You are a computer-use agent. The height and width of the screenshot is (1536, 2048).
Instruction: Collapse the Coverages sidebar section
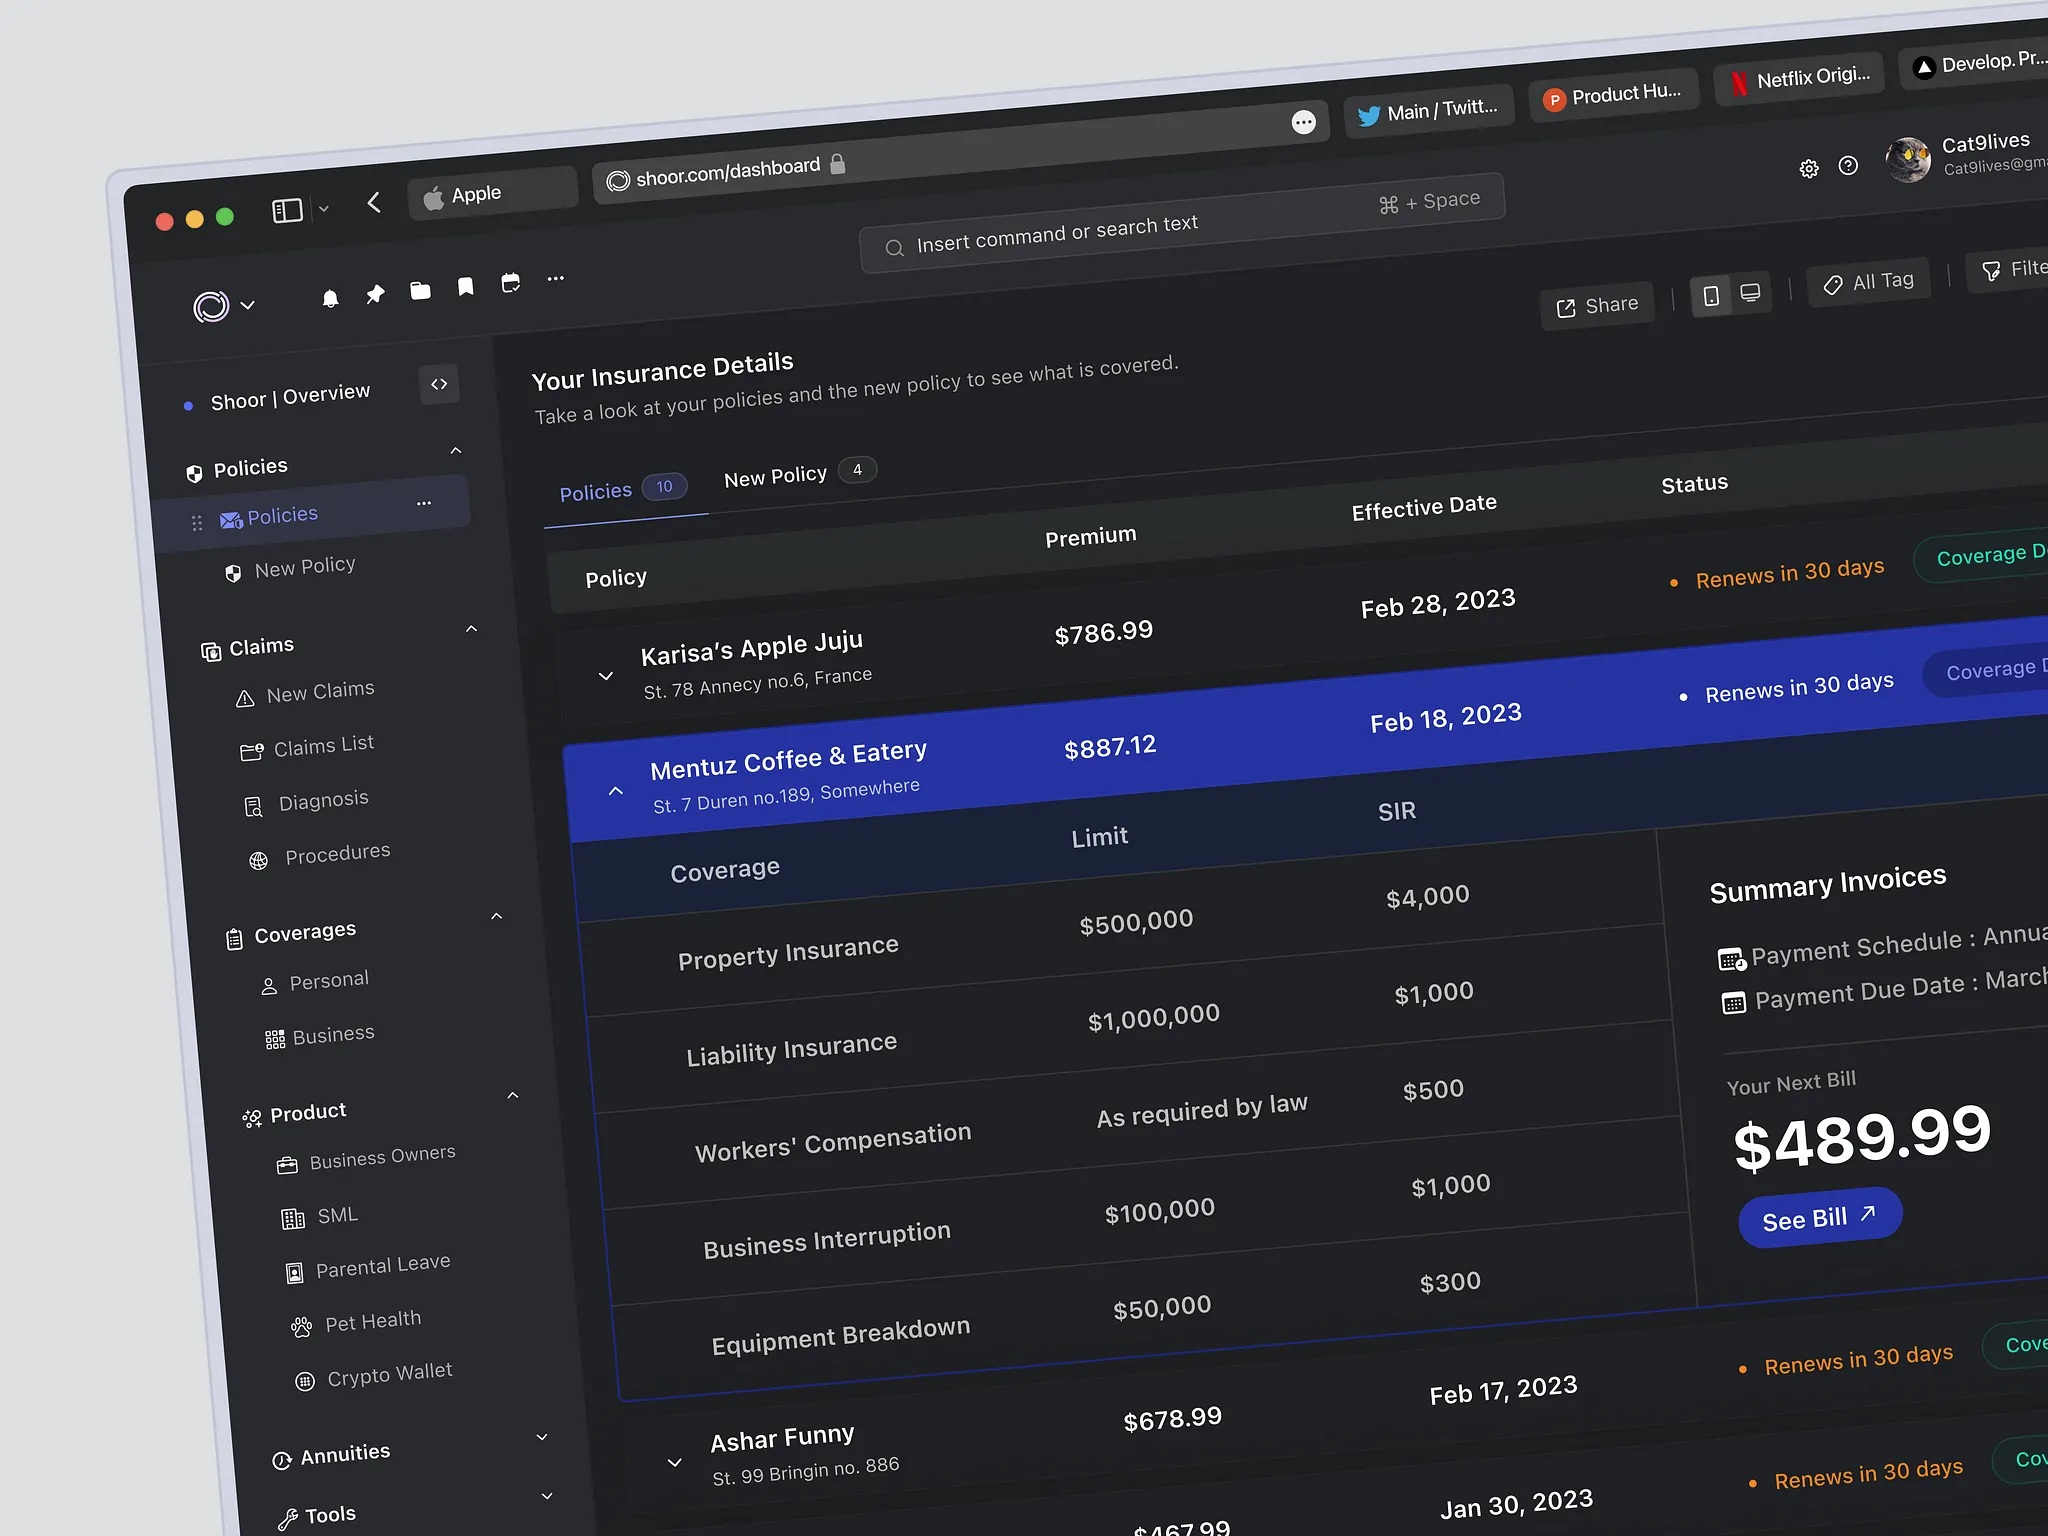point(496,916)
